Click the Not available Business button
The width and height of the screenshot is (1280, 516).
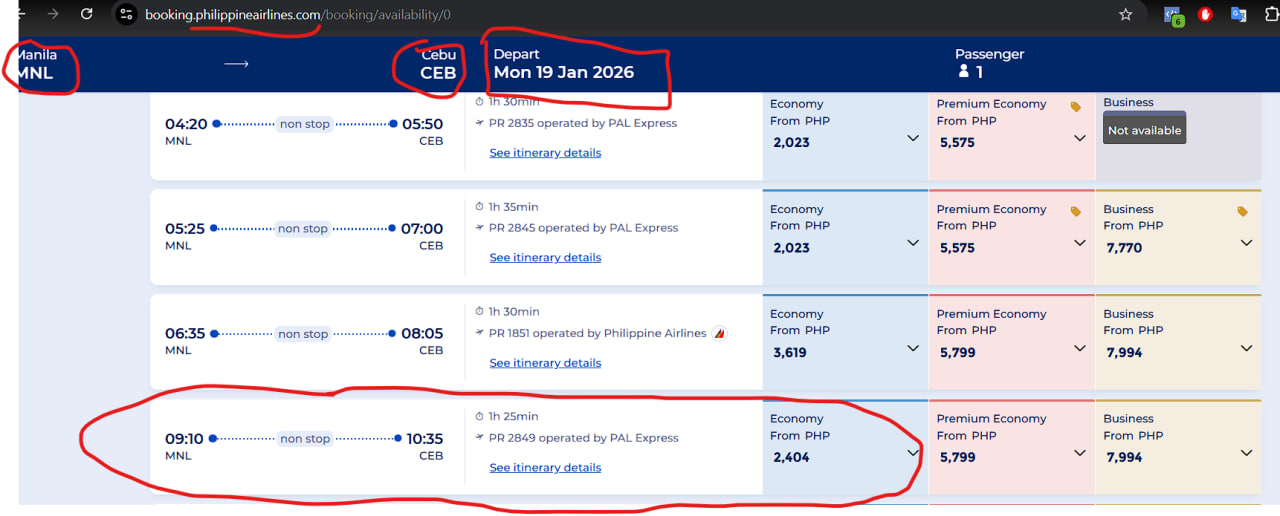(x=1144, y=130)
